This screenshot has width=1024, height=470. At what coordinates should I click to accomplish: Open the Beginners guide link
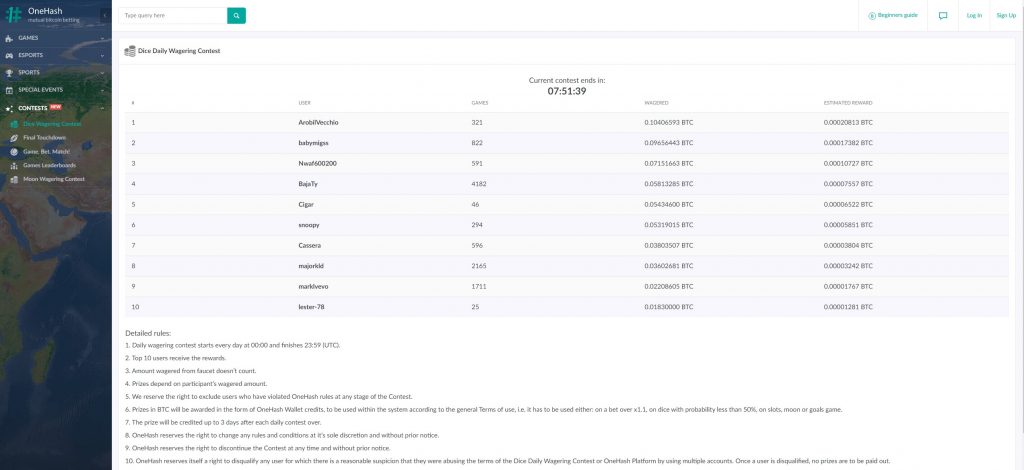[x=893, y=16]
